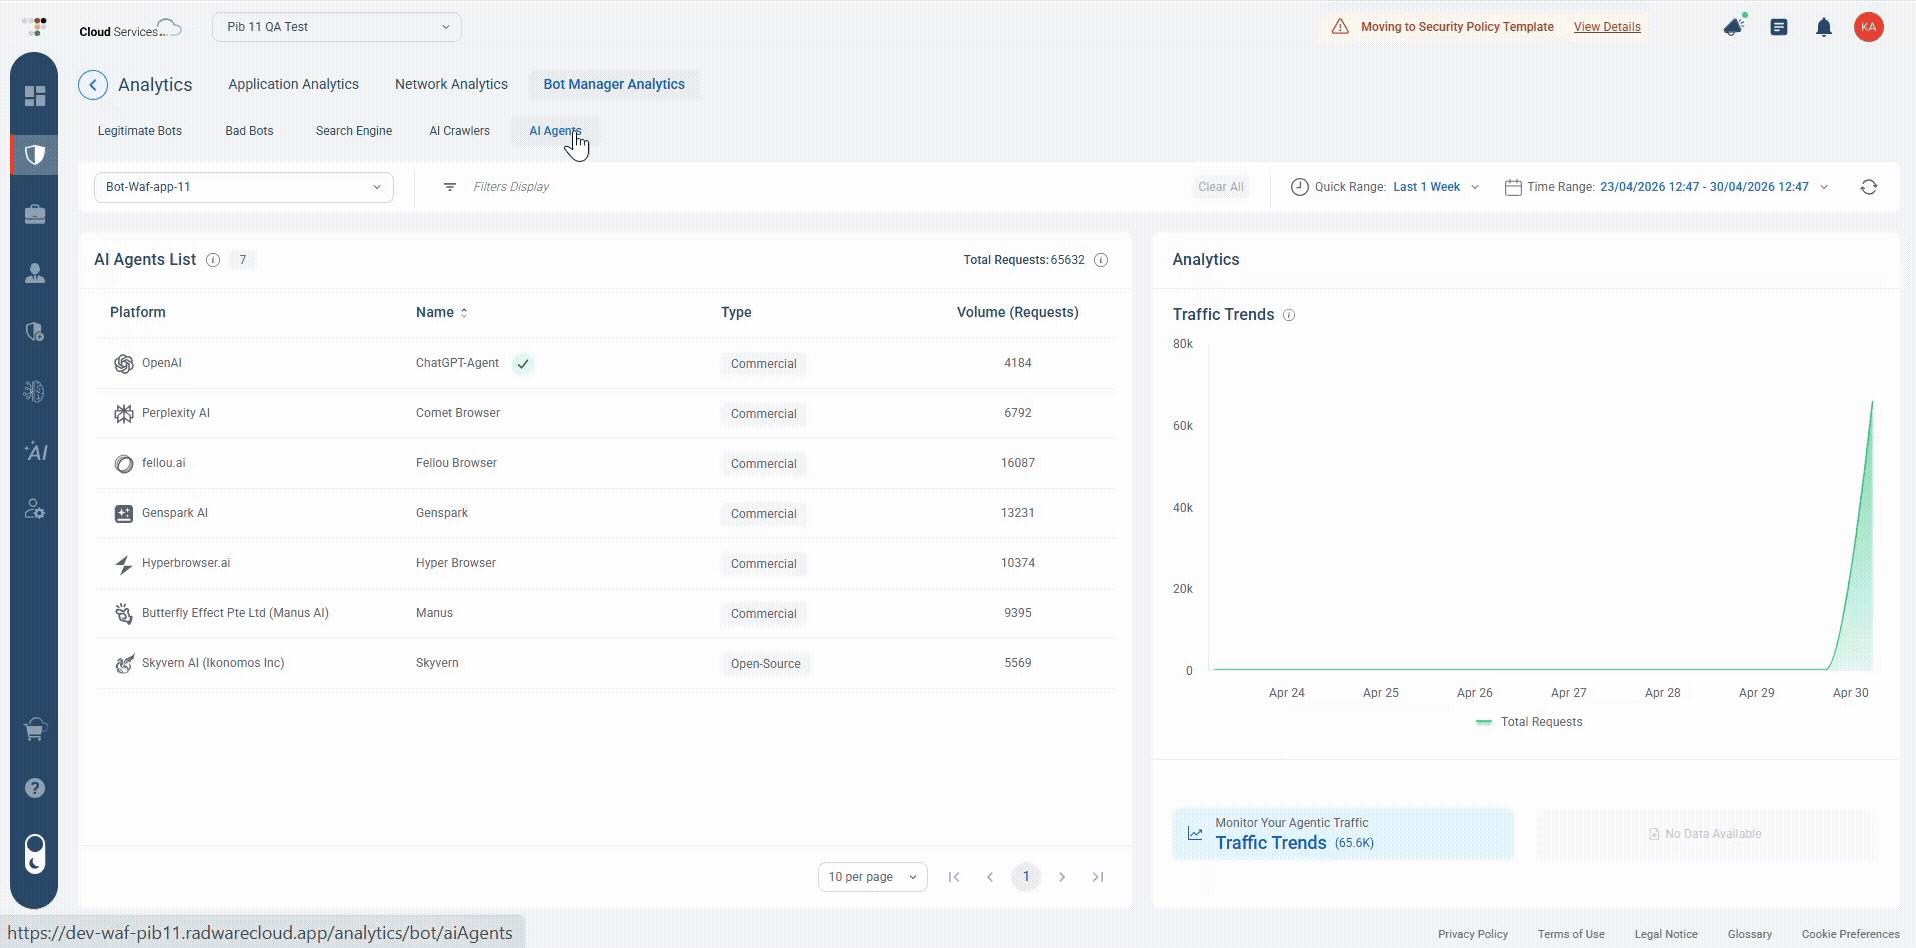Open the user settings sidebar icon
The image size is (1916, 948).
35,510
